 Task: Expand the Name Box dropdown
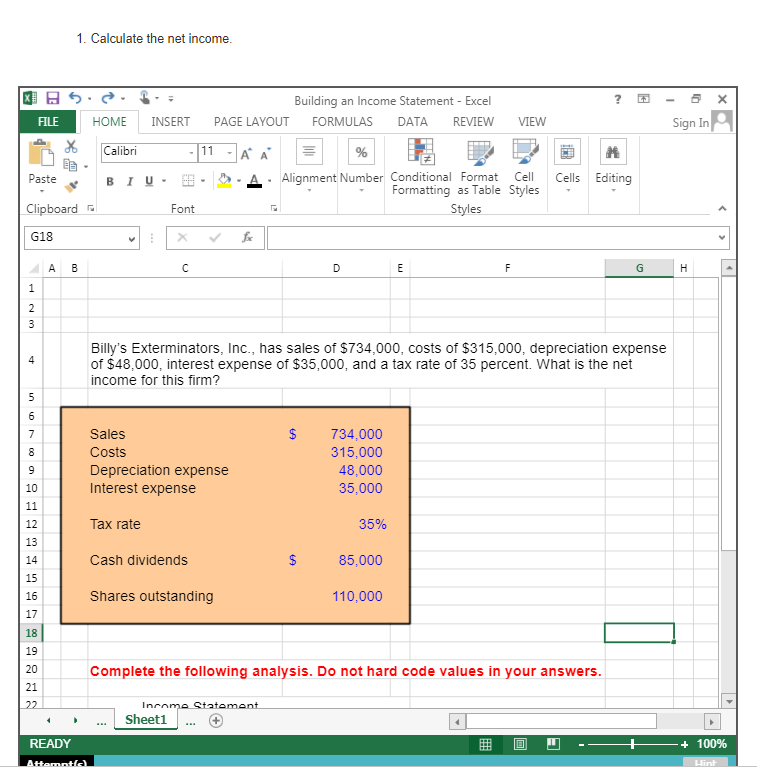click(x=131, y=239)
